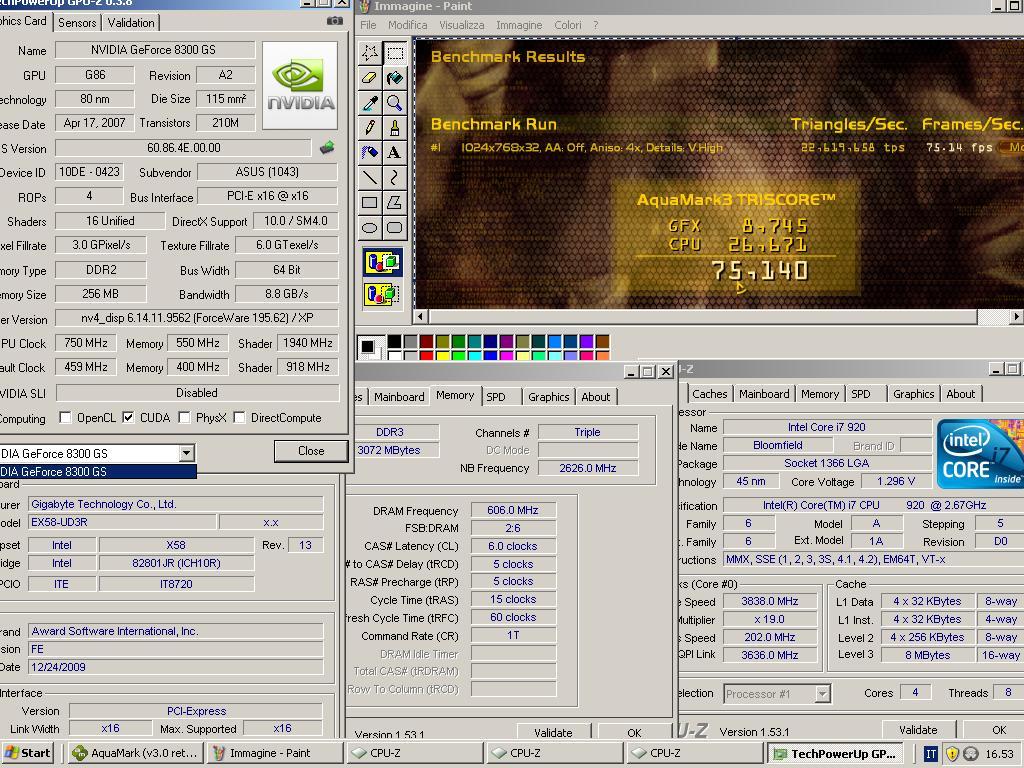The image size is (1024, 768).
Task: Pick the Line tool in Paint
Action: click(x=370, y=177)
